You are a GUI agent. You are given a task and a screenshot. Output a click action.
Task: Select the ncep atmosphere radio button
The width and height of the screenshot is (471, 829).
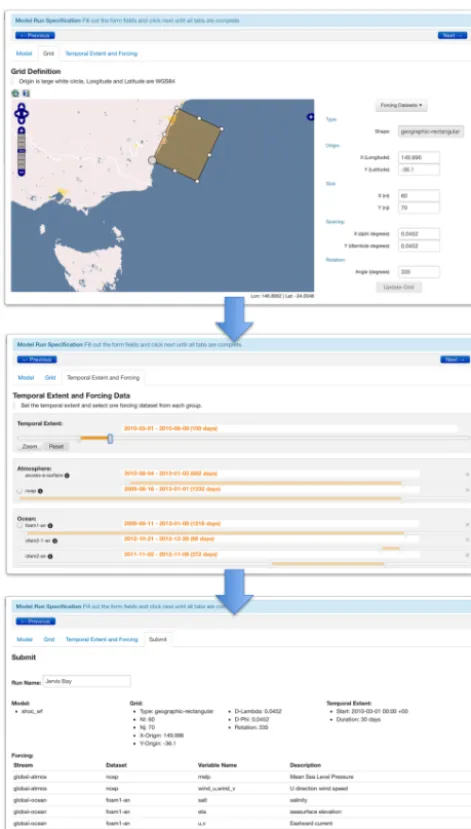tap(20, 491)
